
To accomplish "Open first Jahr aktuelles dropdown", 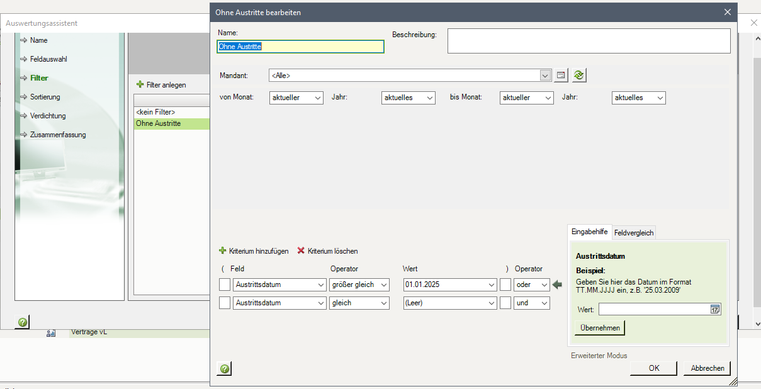I will click(430, 97).
